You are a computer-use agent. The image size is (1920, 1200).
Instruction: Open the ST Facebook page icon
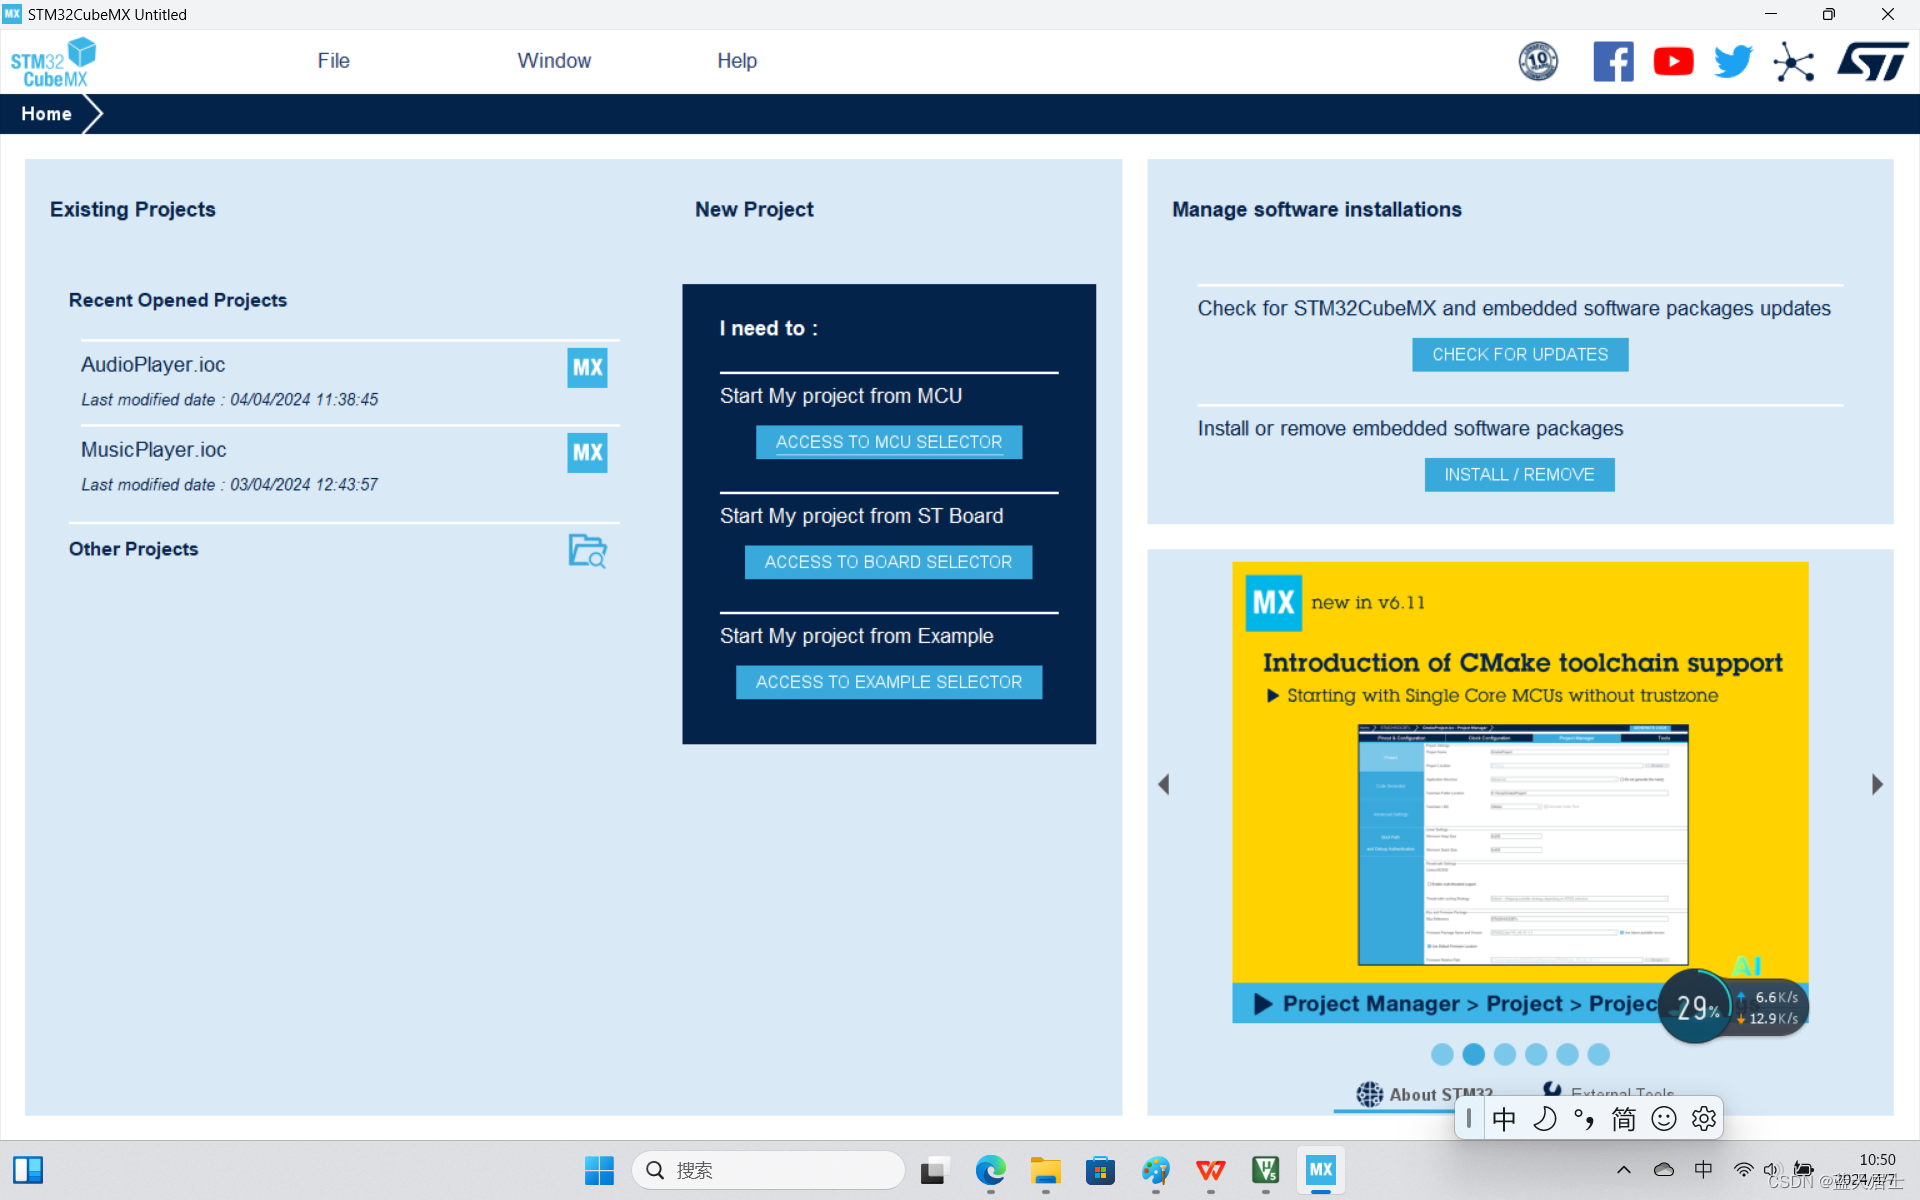click(x=1613, y=62)
